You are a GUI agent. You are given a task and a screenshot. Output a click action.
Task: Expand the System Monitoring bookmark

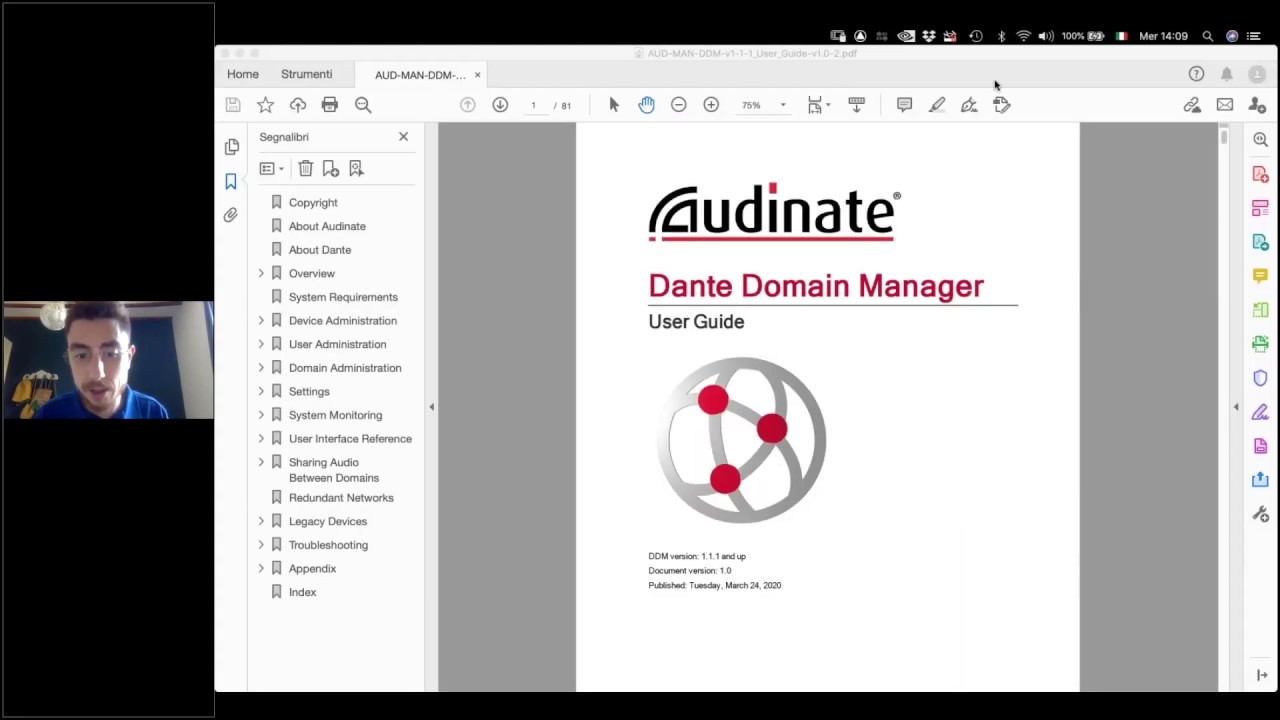261,415
